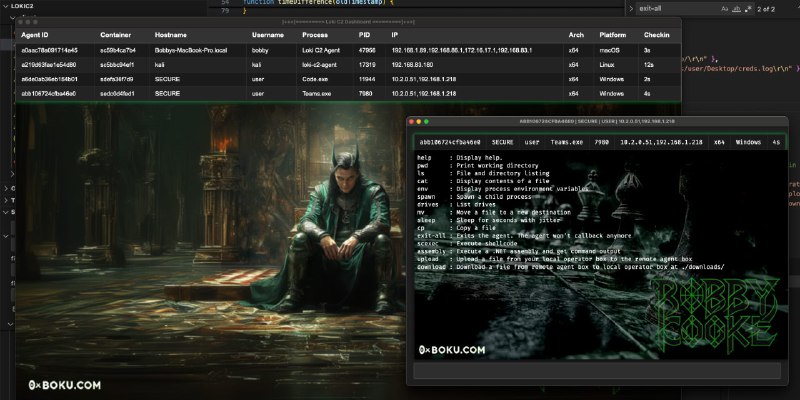Sort dashboard by Process column header
This screenshot has height=400, width=800.
(x=315, y=35)
